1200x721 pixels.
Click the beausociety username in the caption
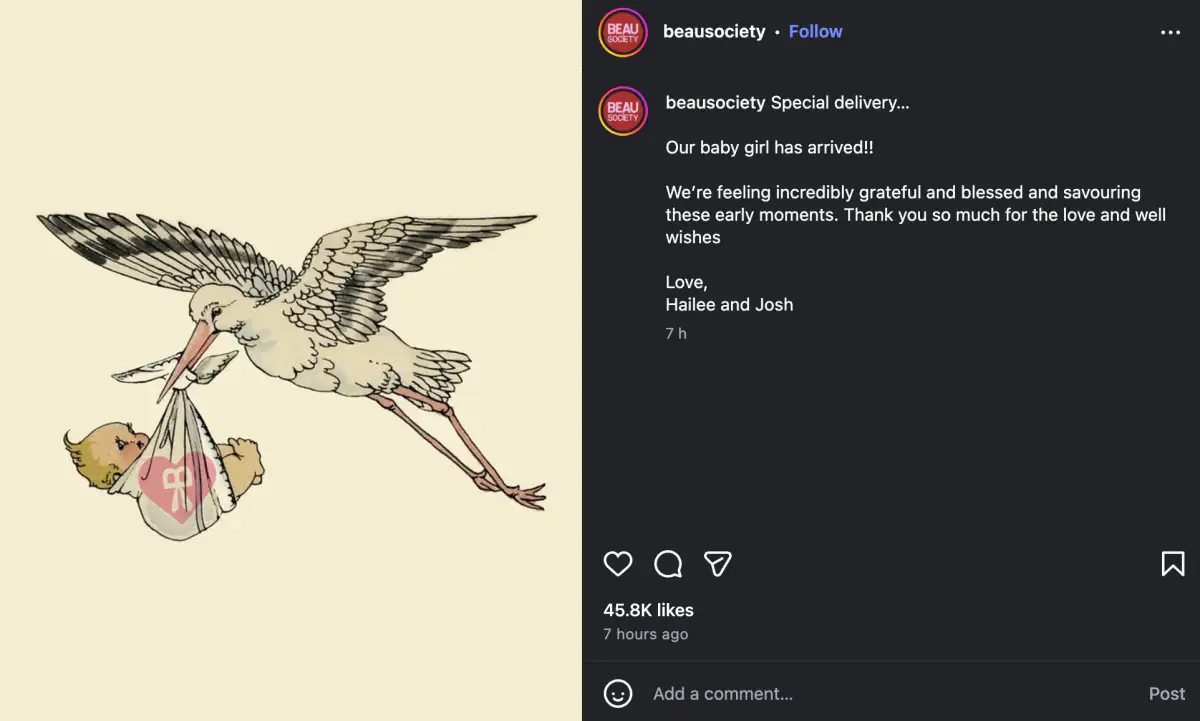coord(715,103)
